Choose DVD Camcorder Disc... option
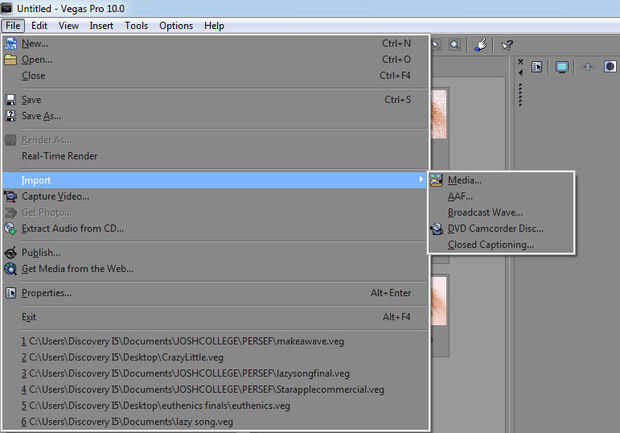 501,229
